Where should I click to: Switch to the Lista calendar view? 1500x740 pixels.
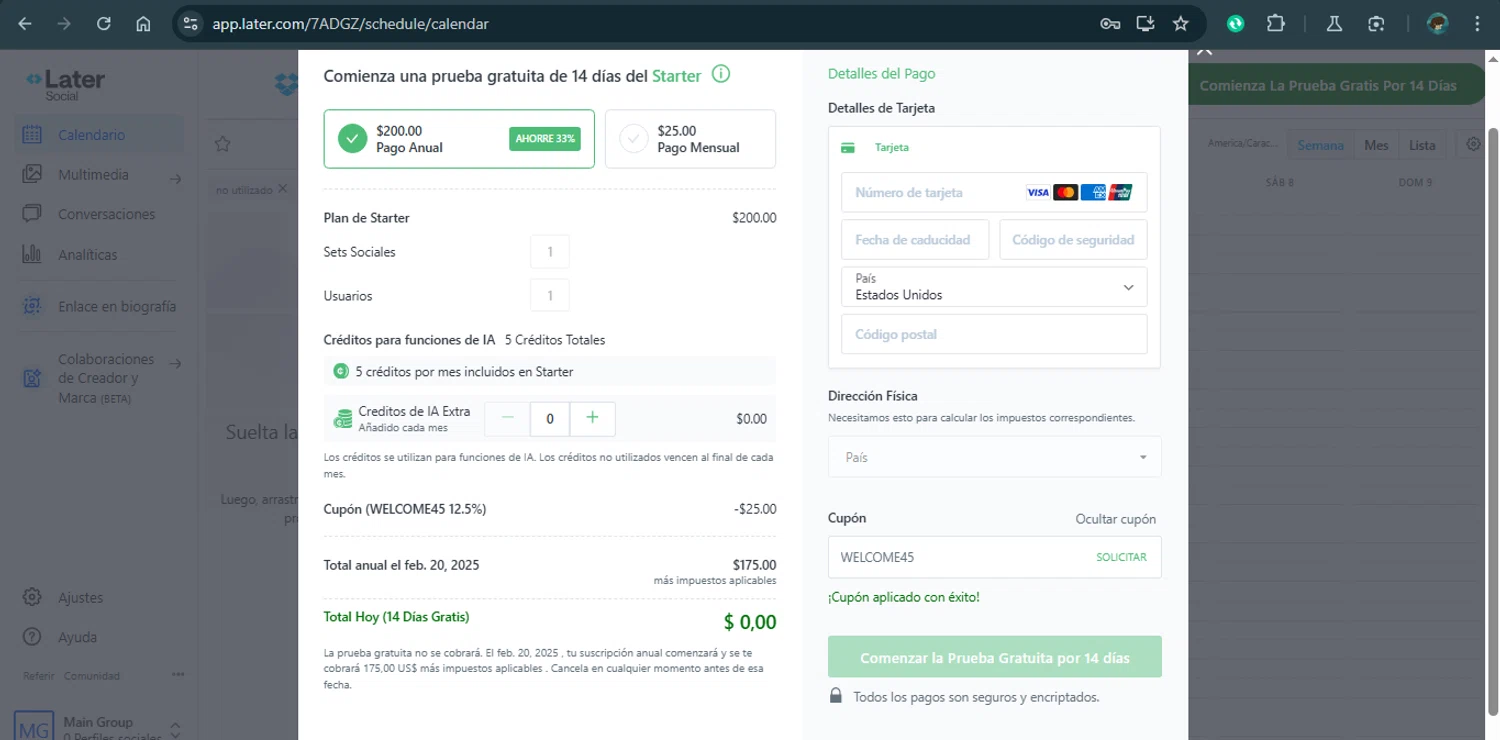(x=1422, y=145)
